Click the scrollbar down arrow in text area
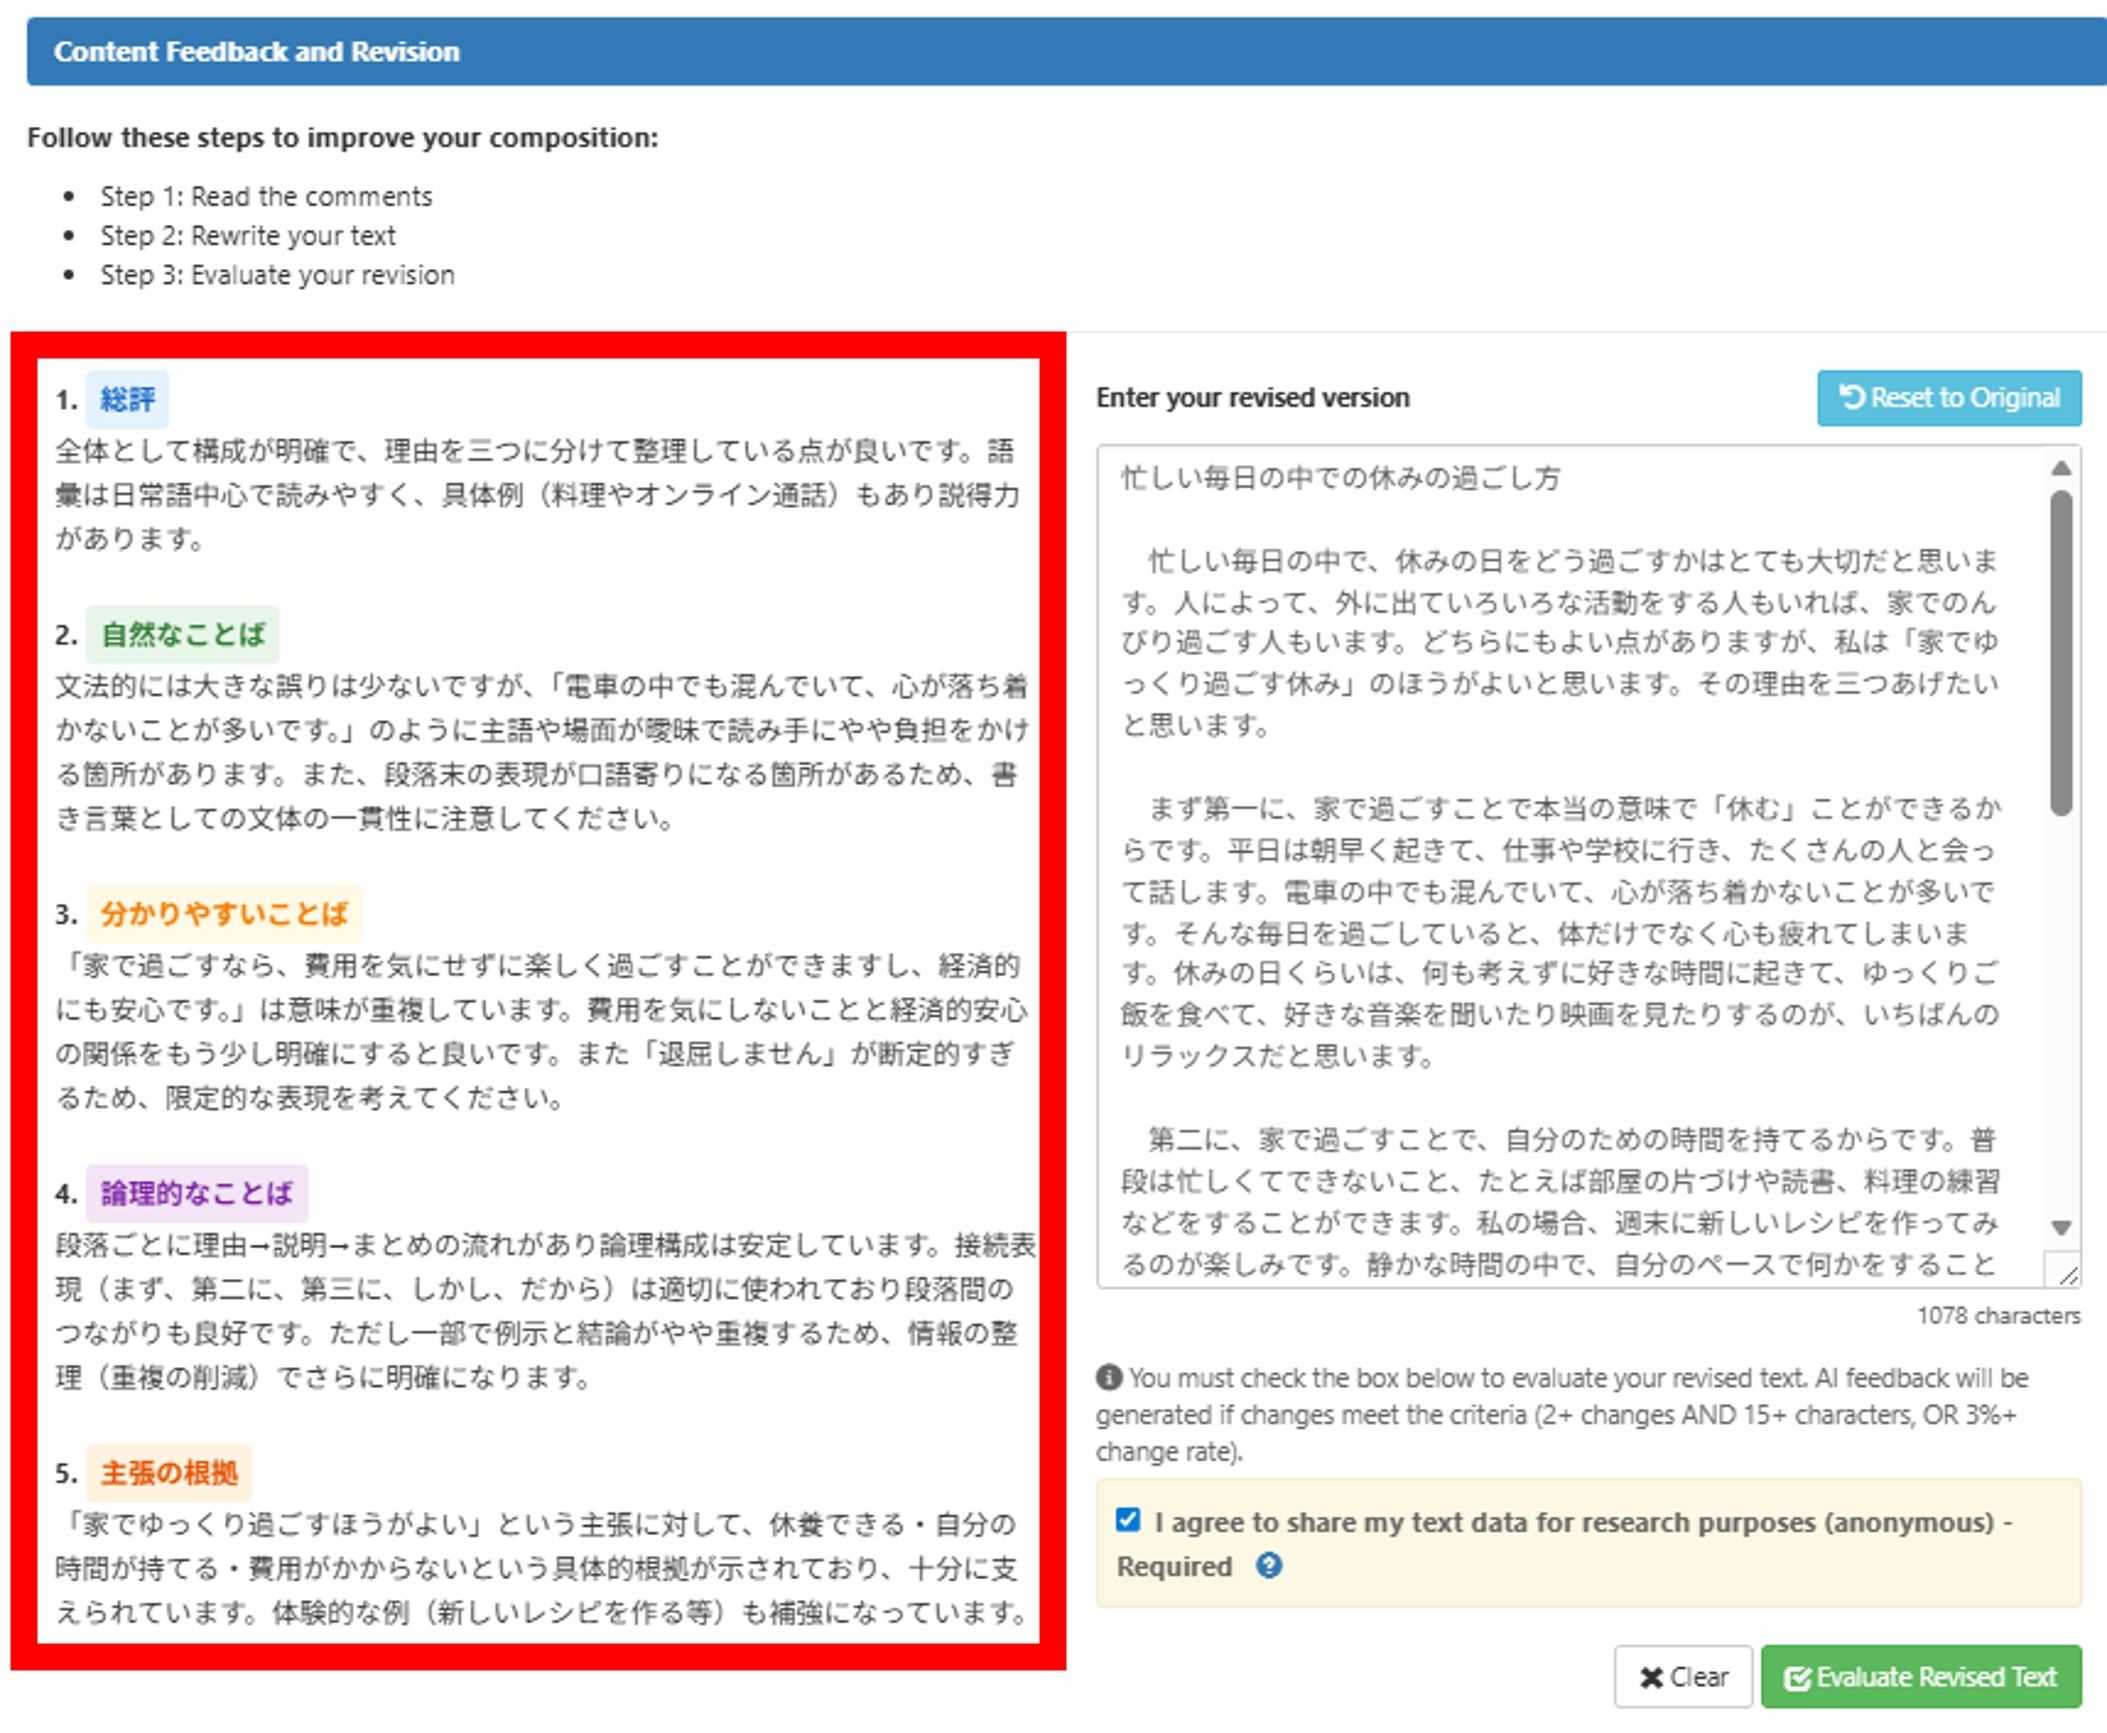The height and width of the screenshot is (1733, 2107). 2060,1227
